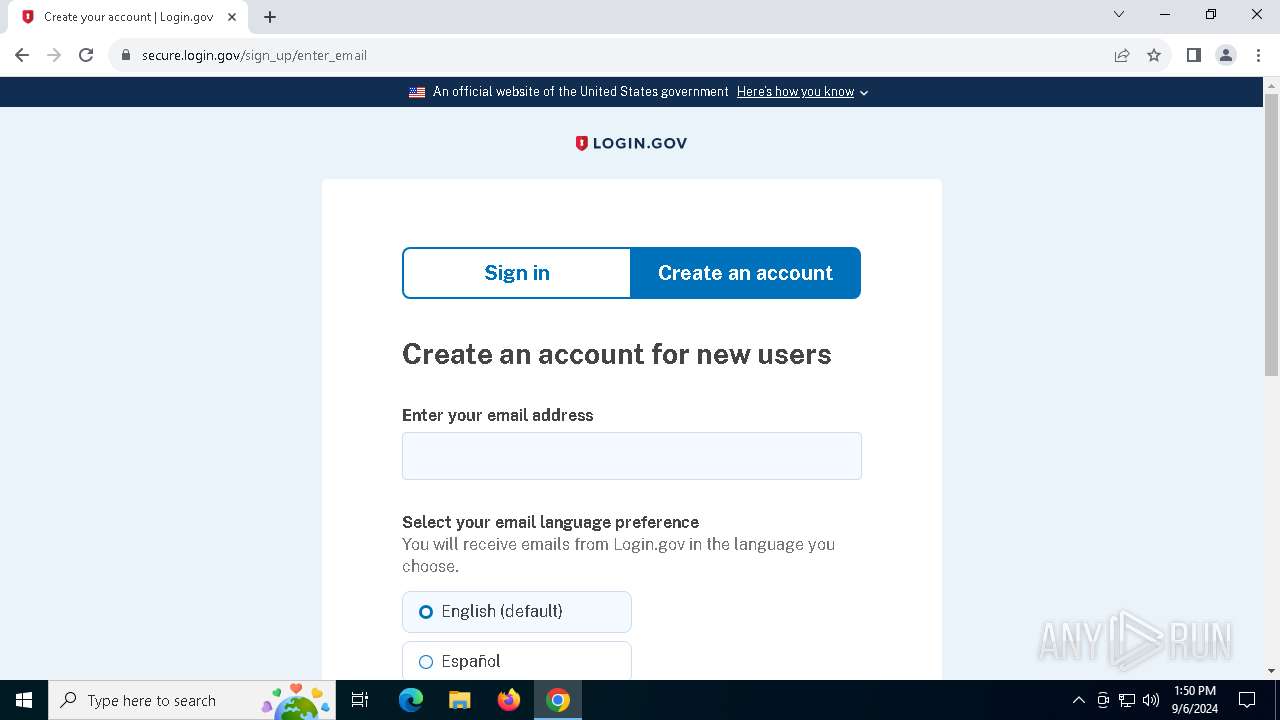The height and width of the screenshot is (720, 1280).
Task: Click the scrollbar down arrow
Action: pos(1271,671)
